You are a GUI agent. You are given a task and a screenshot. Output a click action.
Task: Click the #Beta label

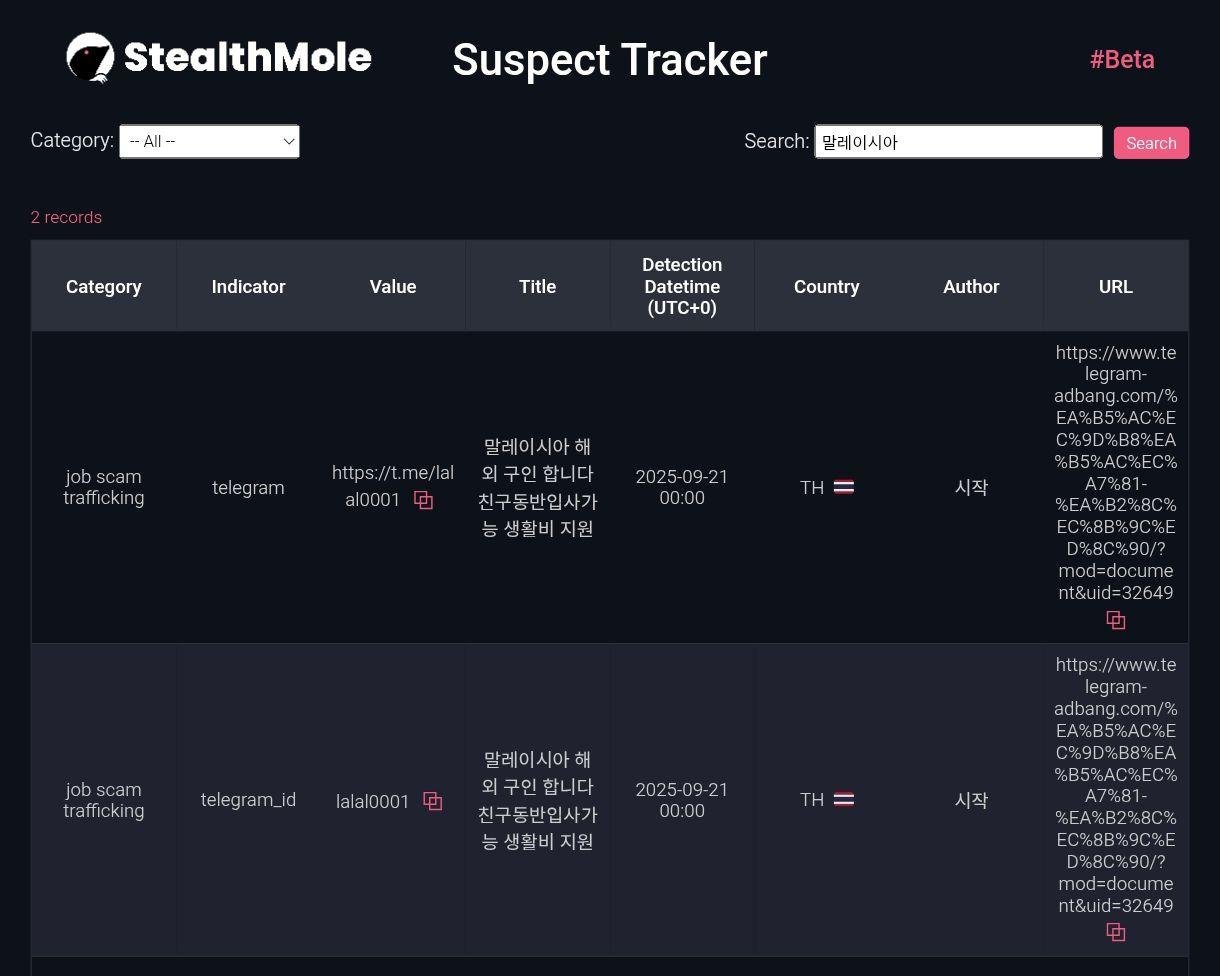pos(1122,60)
